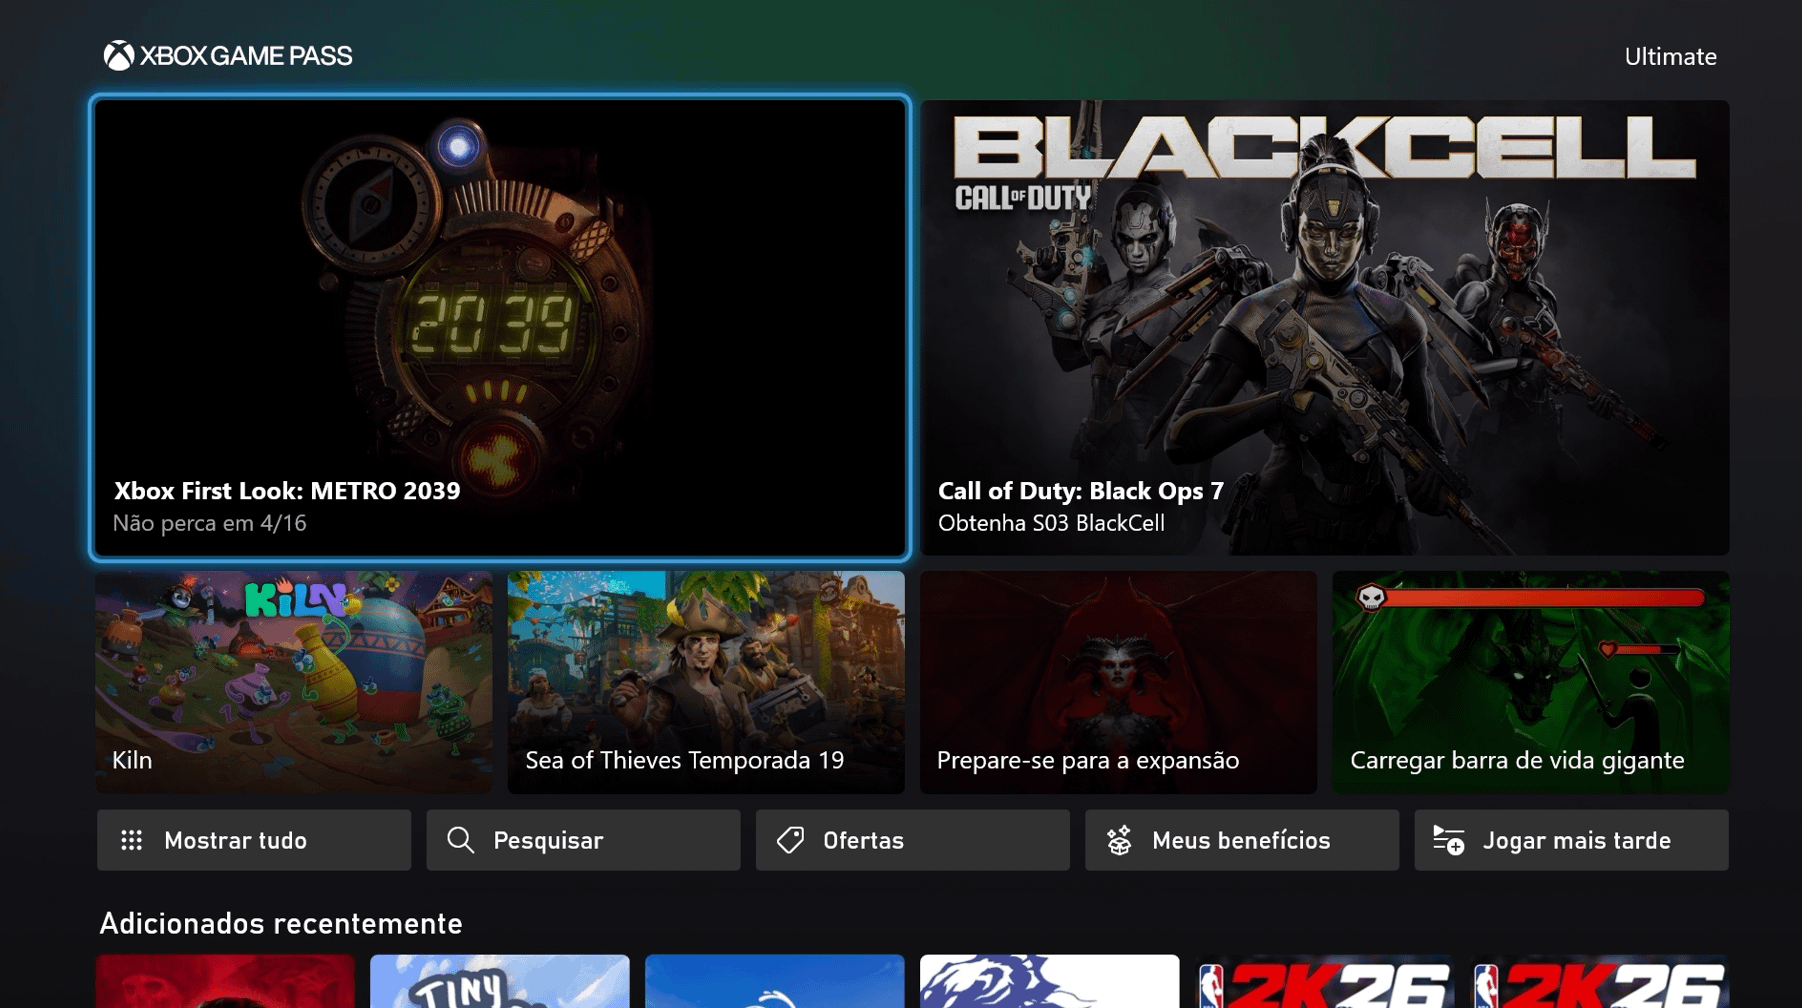Image resolution: width=1802 pixels, height=1008 pixels.
Task: Open Meus benefícios perks page
Action: pos(1241,841)
